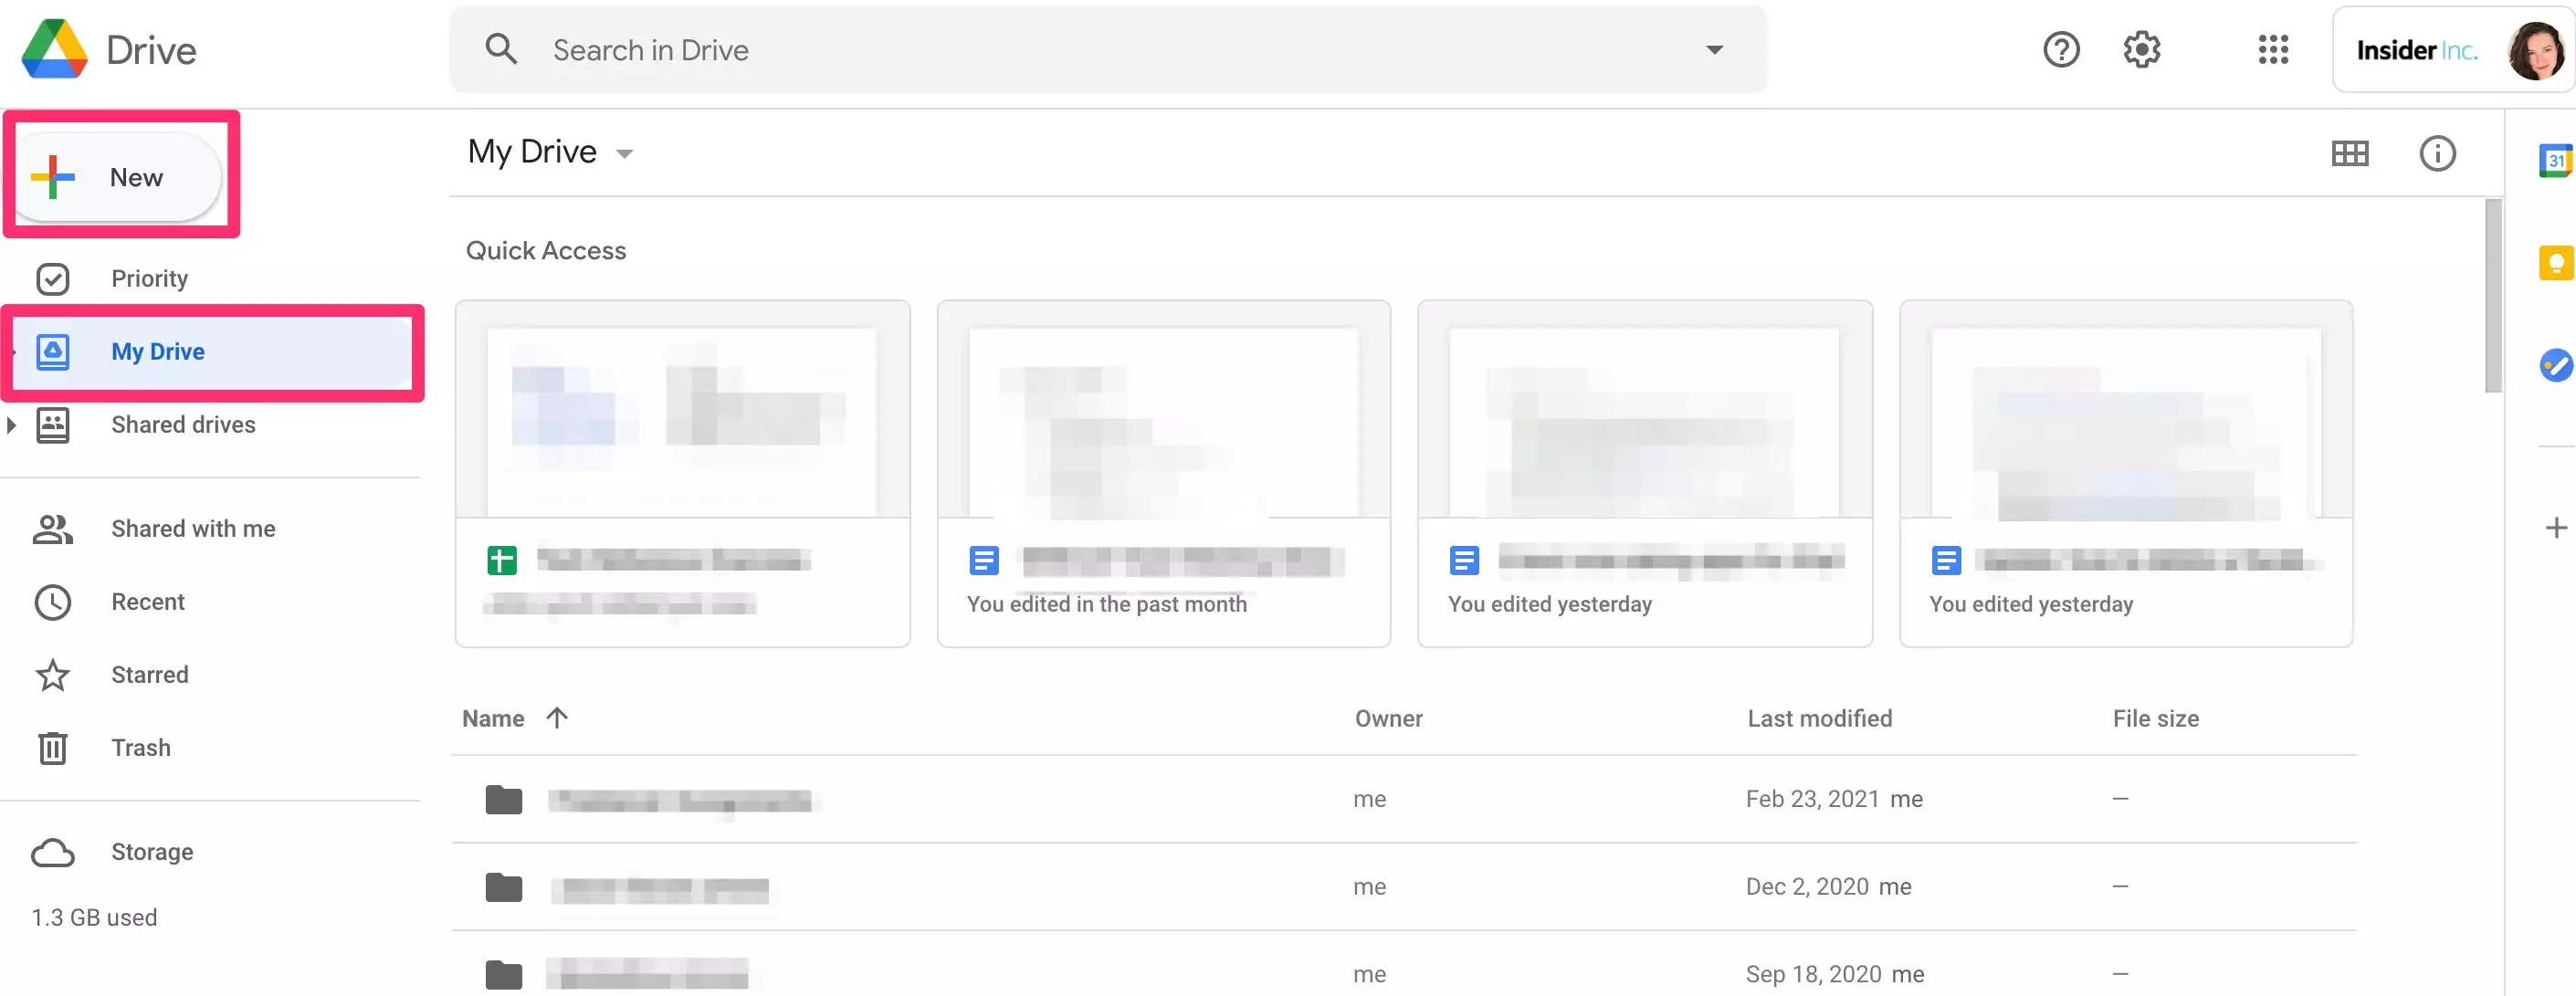Screen dimensions: 2576x996
Task: Expand the Shared drives tree
Action: [x=11, y=425]
